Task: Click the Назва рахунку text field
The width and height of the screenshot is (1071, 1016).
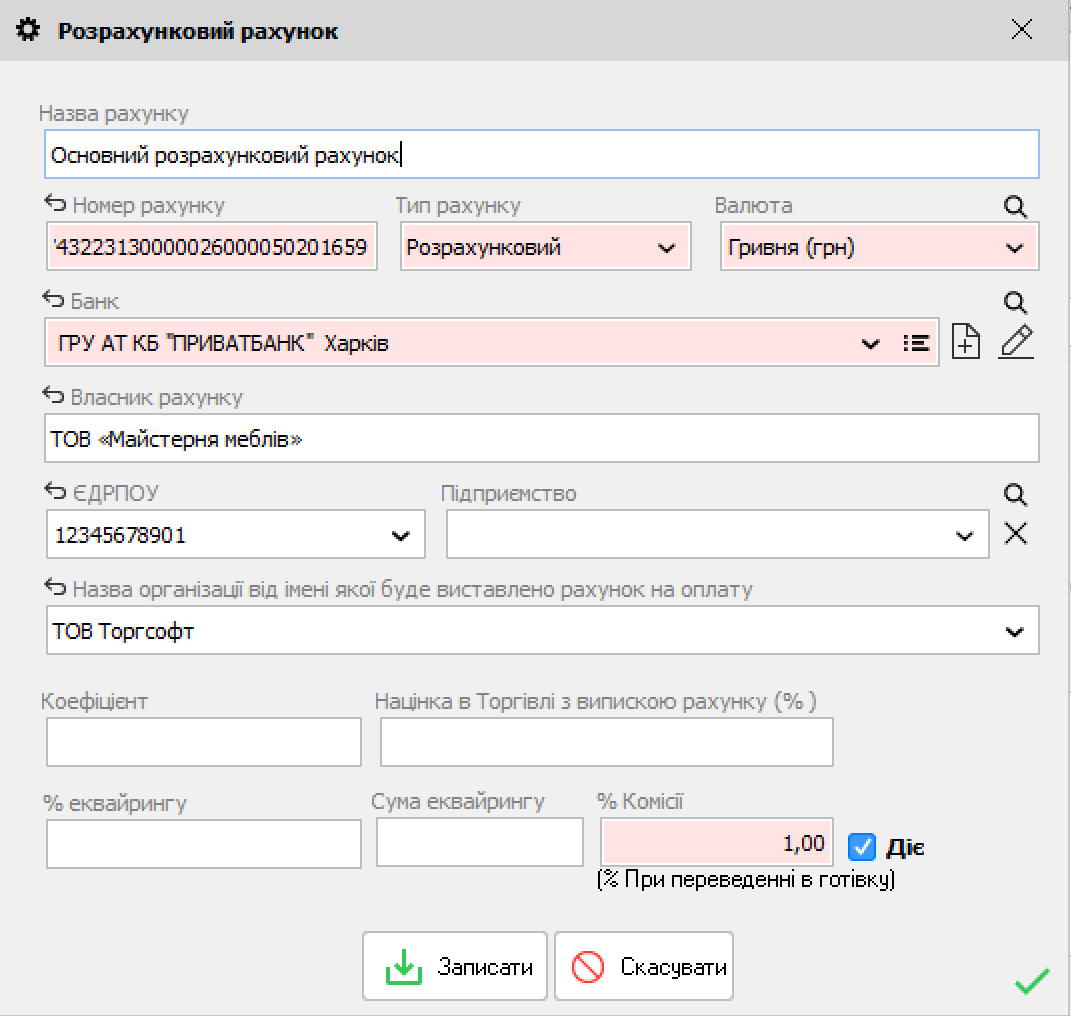Action: coord(540,155)
